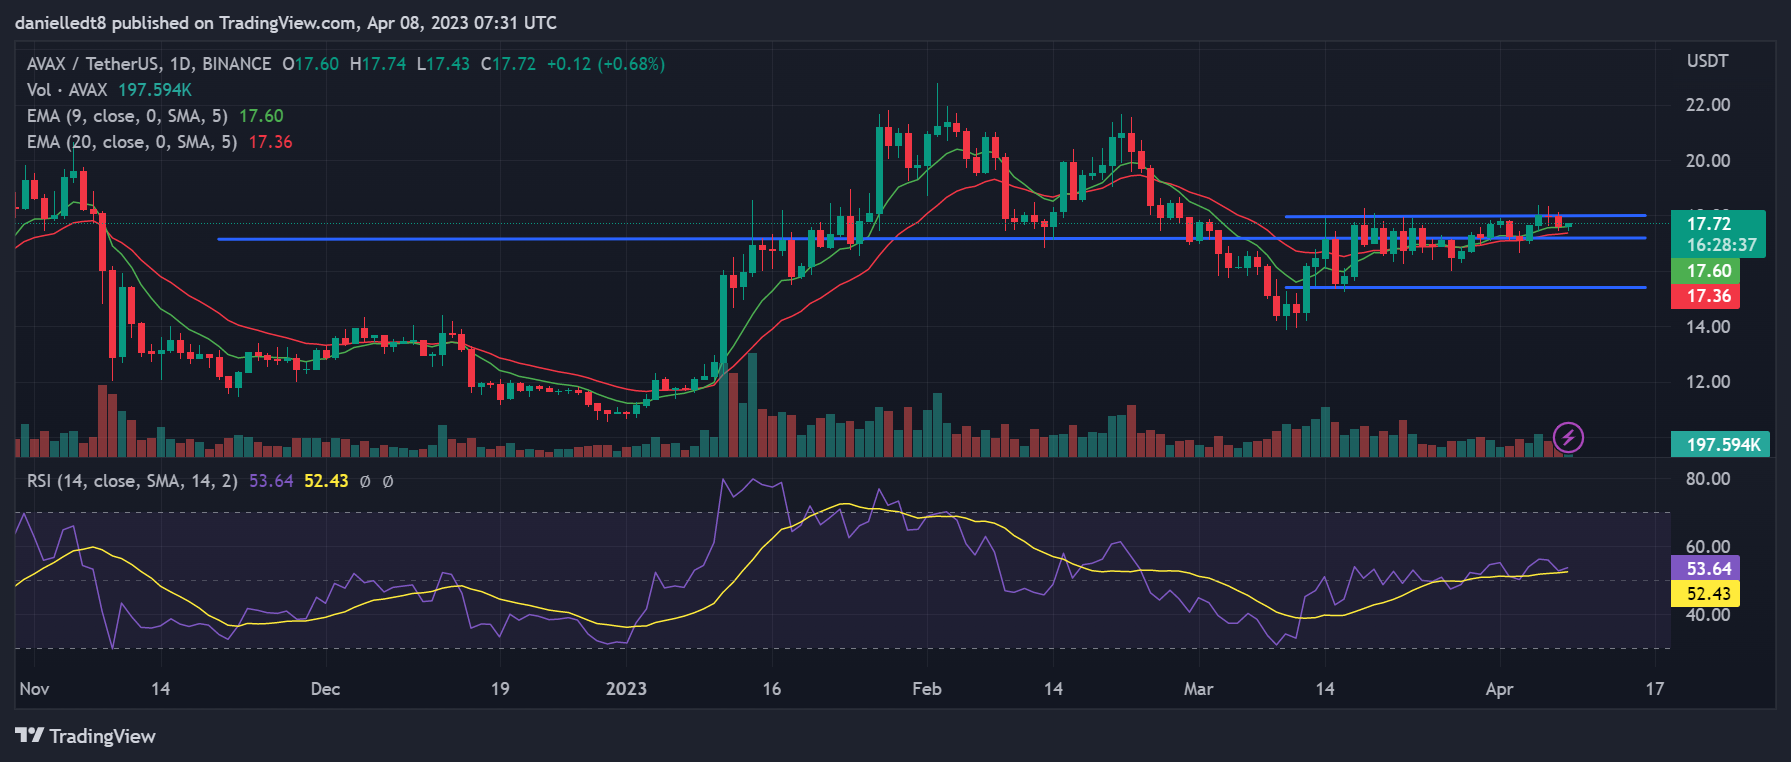The image size is (1791, 762).
Task: Click the purple lightning event icon
Action: [x=1568, y=437]
